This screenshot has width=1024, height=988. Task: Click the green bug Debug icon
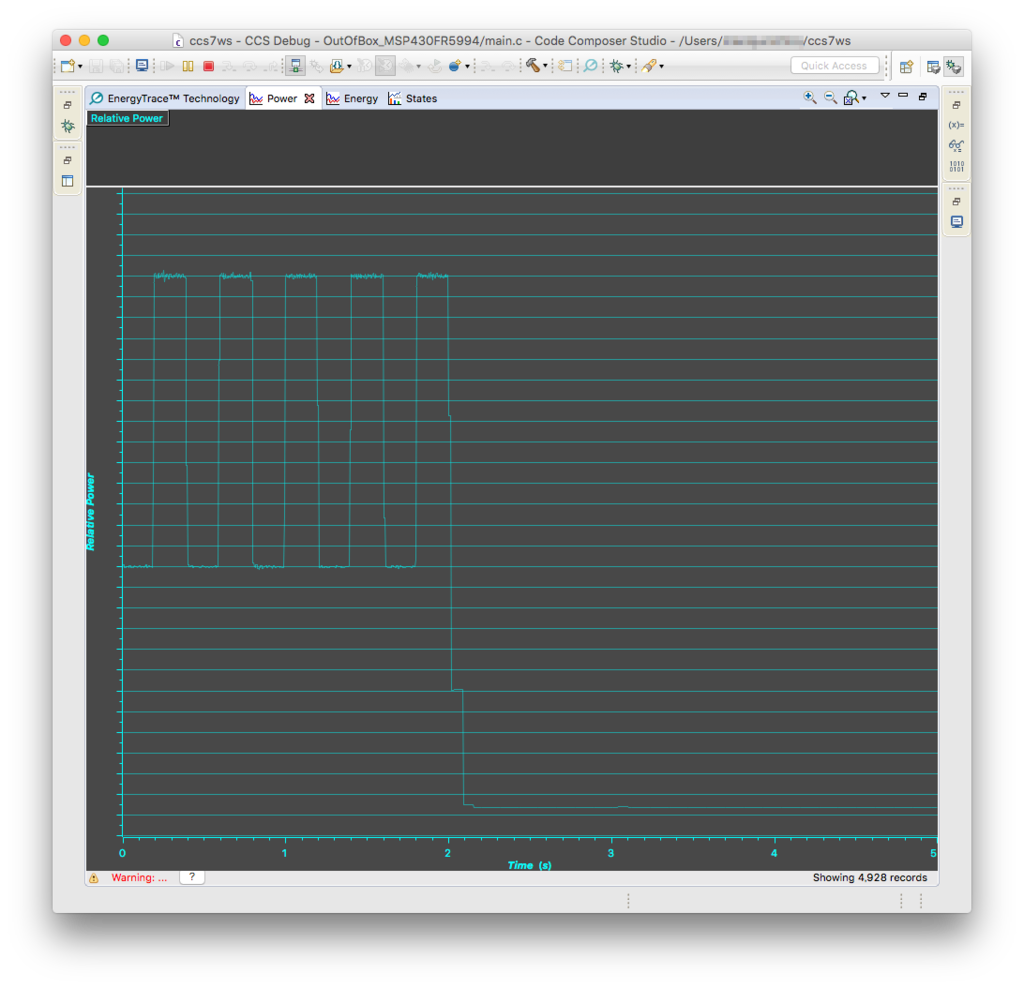click(616, 66)
